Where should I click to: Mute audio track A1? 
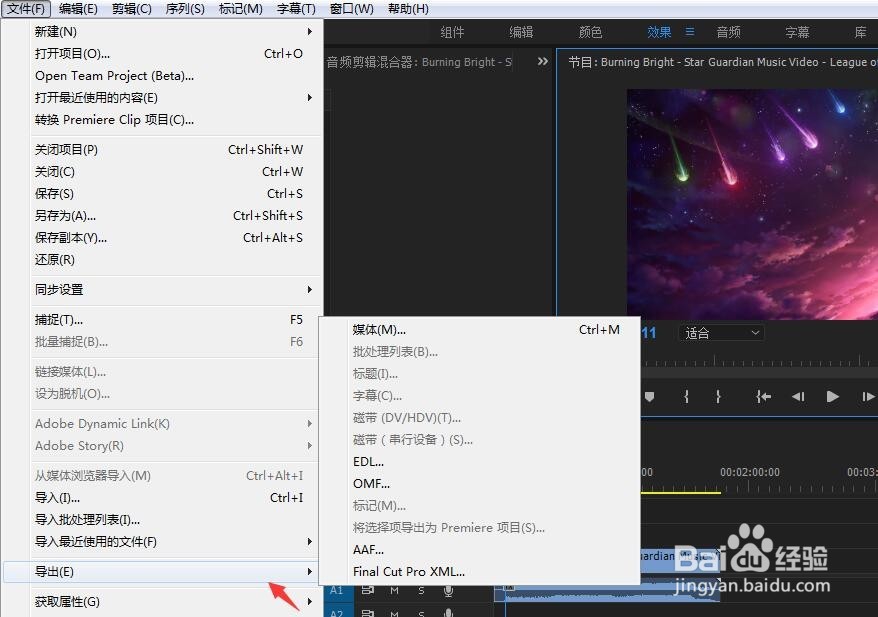click(x=394, y=591)
